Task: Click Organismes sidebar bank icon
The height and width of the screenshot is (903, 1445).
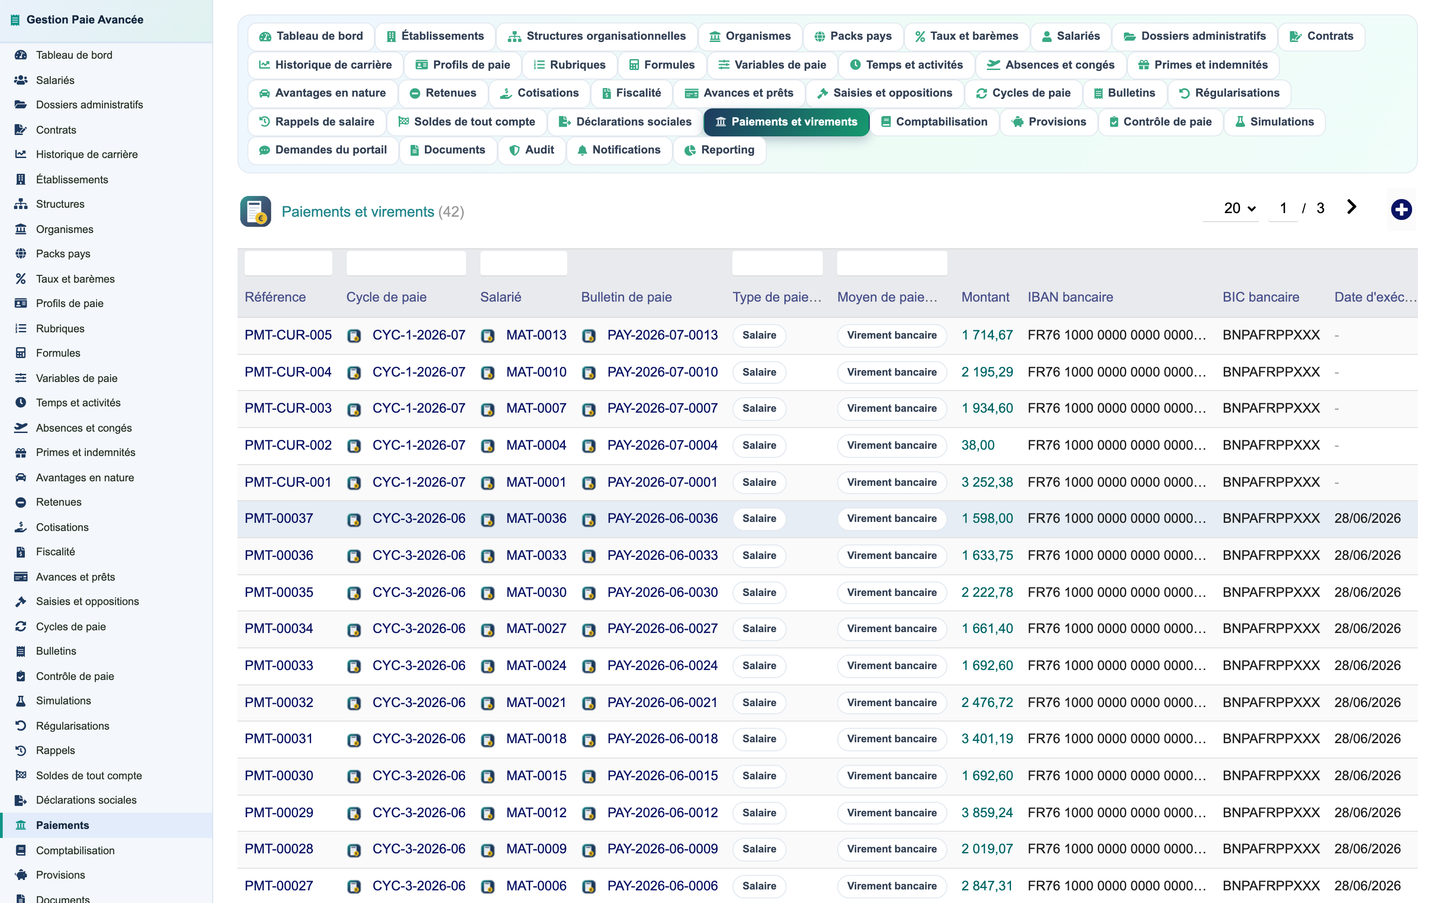Action: click(21, 229)
